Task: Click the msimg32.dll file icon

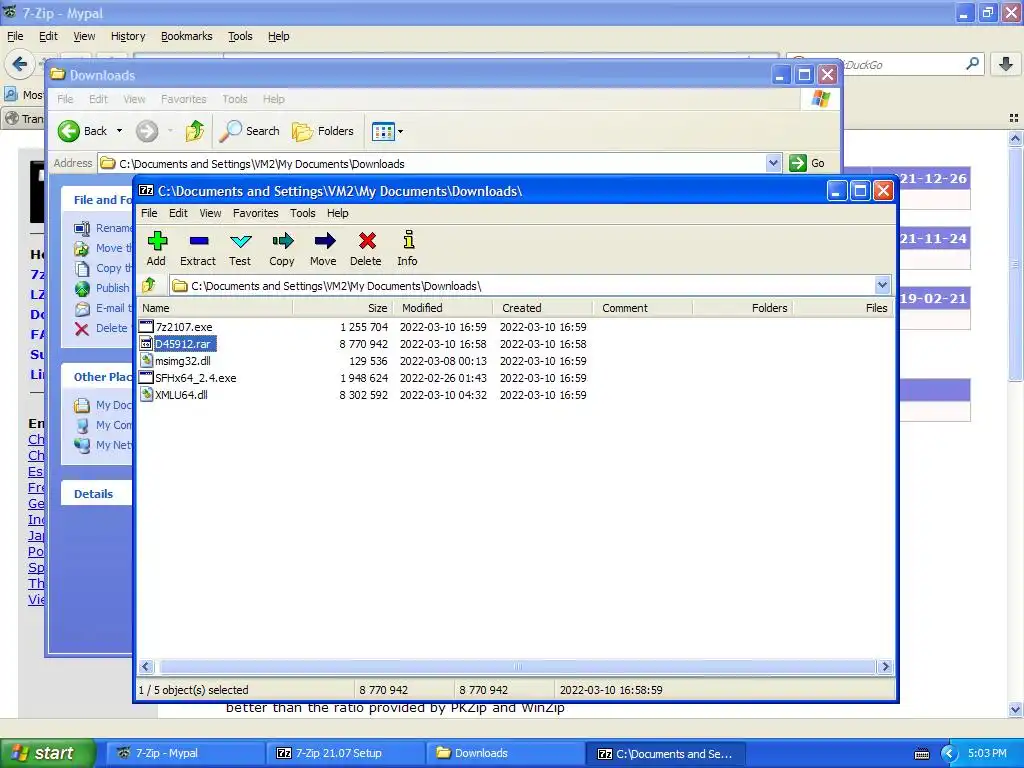Action: tap(146, 360)
